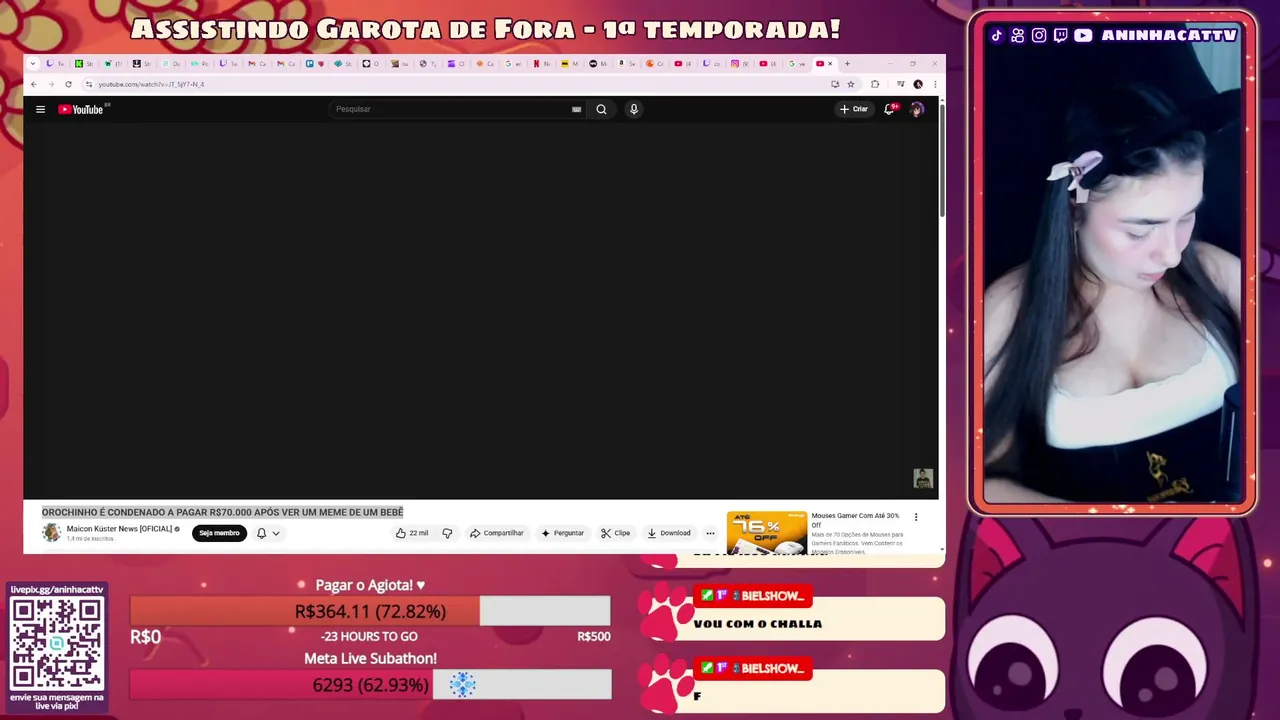Click the video title OROCHINHO É CONDENADO
The image size is (1280, 720).
tap(222, 512)
